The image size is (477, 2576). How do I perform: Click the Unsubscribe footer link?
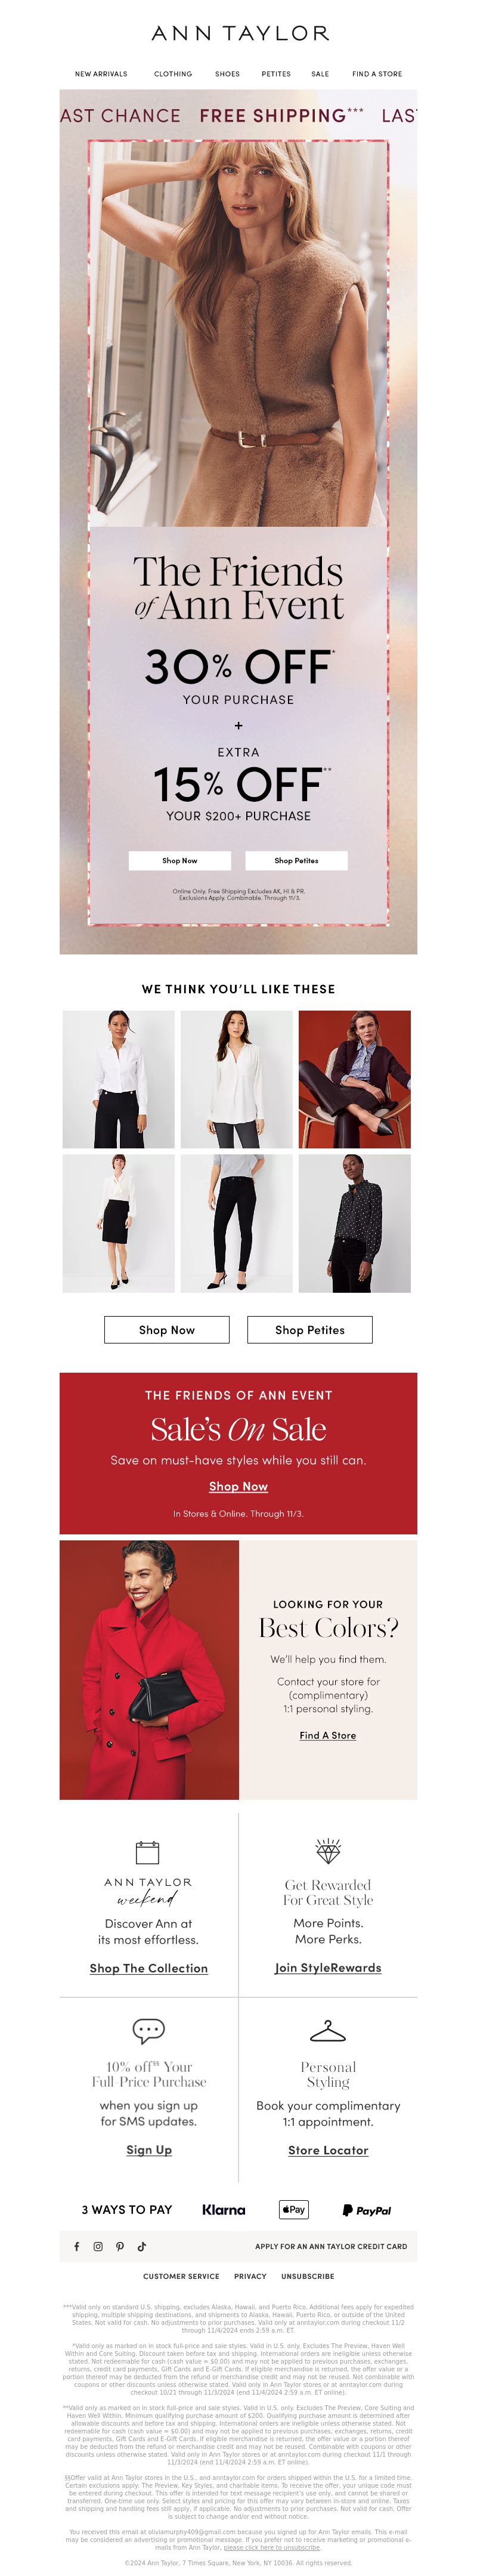(x=308, y=2276)
